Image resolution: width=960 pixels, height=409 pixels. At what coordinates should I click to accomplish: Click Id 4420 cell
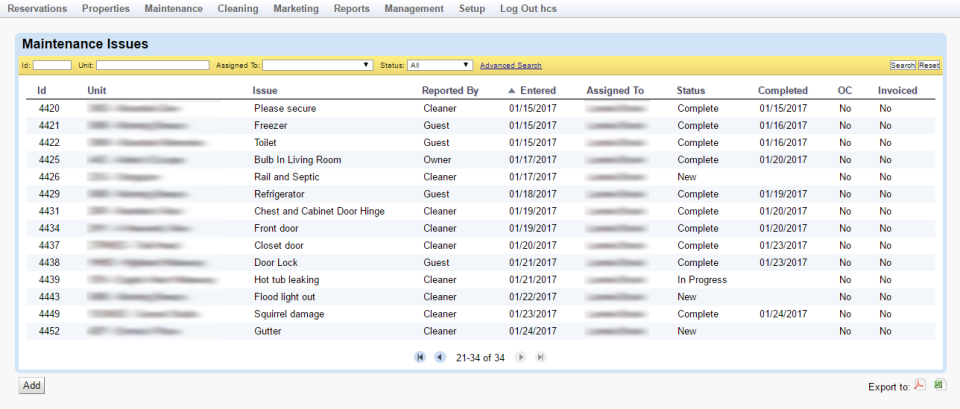[49, 108]
